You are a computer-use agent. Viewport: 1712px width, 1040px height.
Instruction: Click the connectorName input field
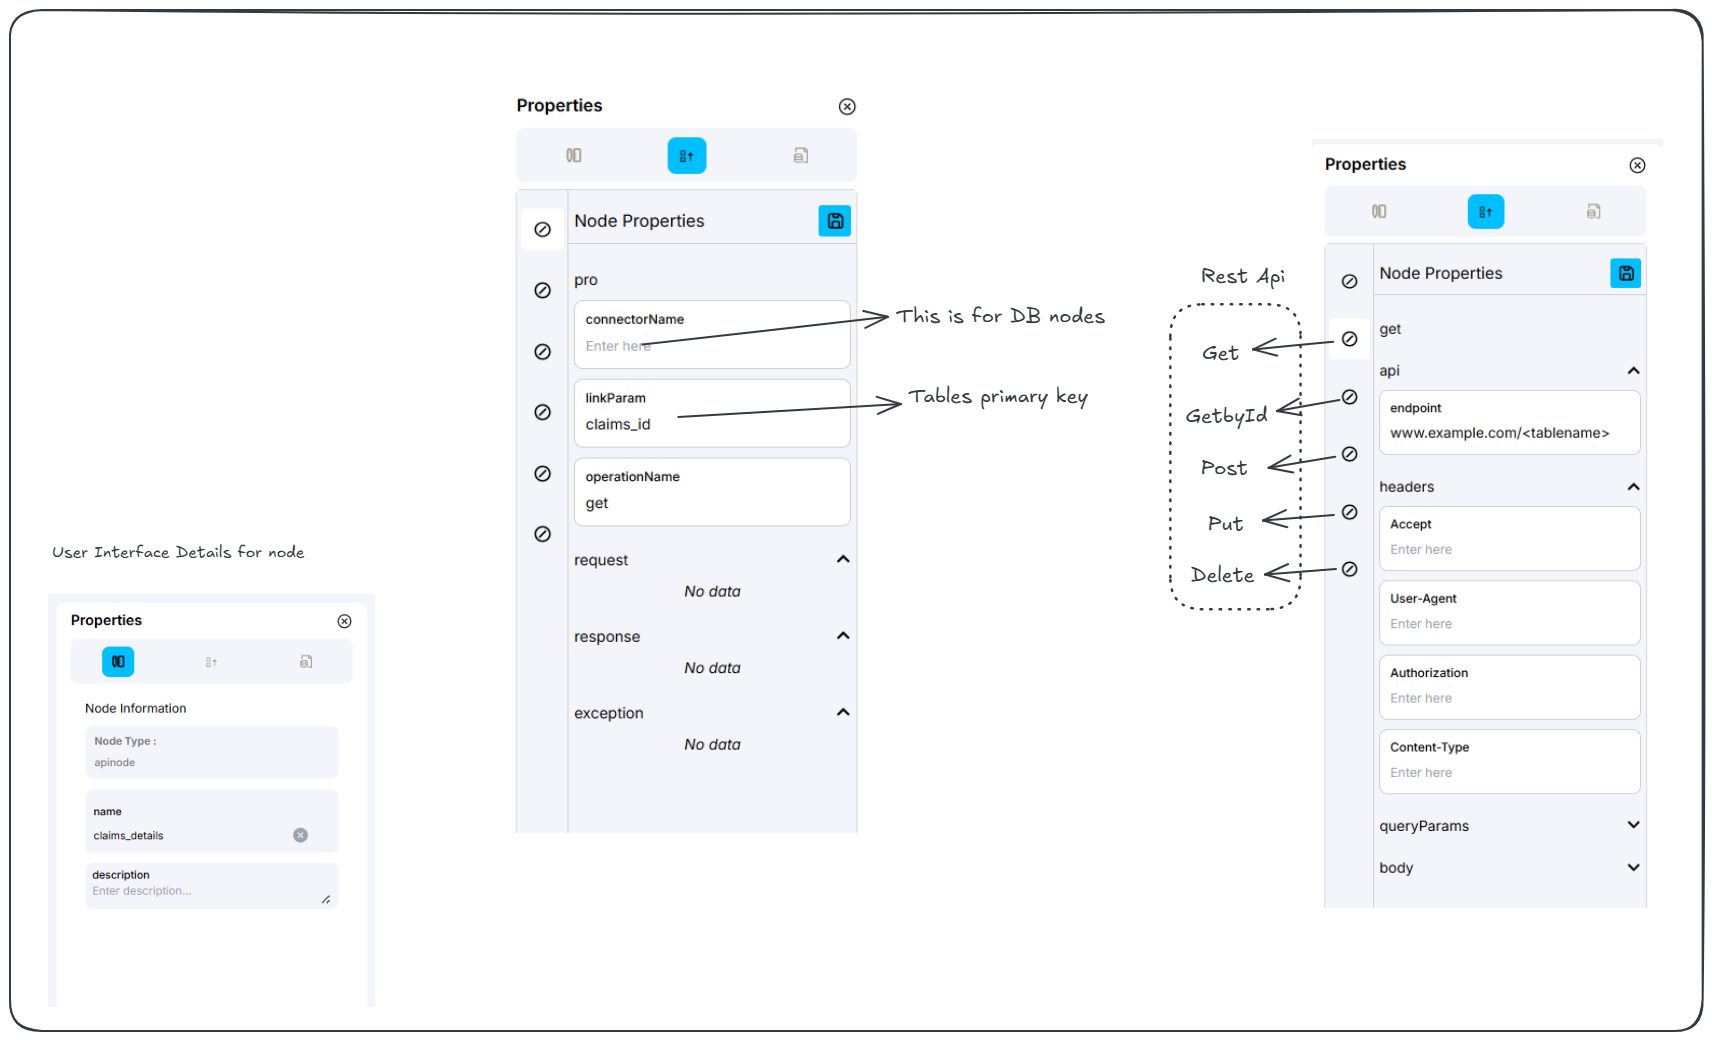[x=711, y=346]
